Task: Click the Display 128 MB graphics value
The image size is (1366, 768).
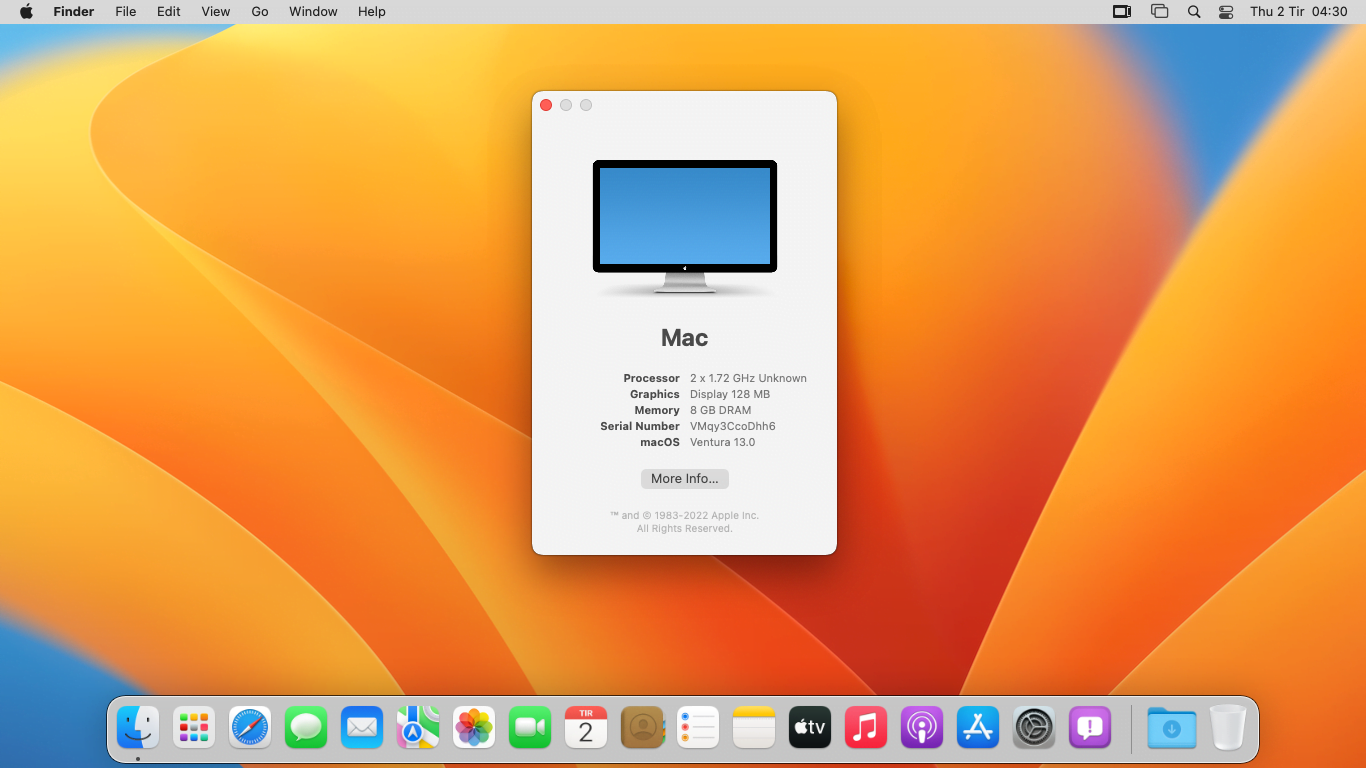Action: tap(730, 394)
